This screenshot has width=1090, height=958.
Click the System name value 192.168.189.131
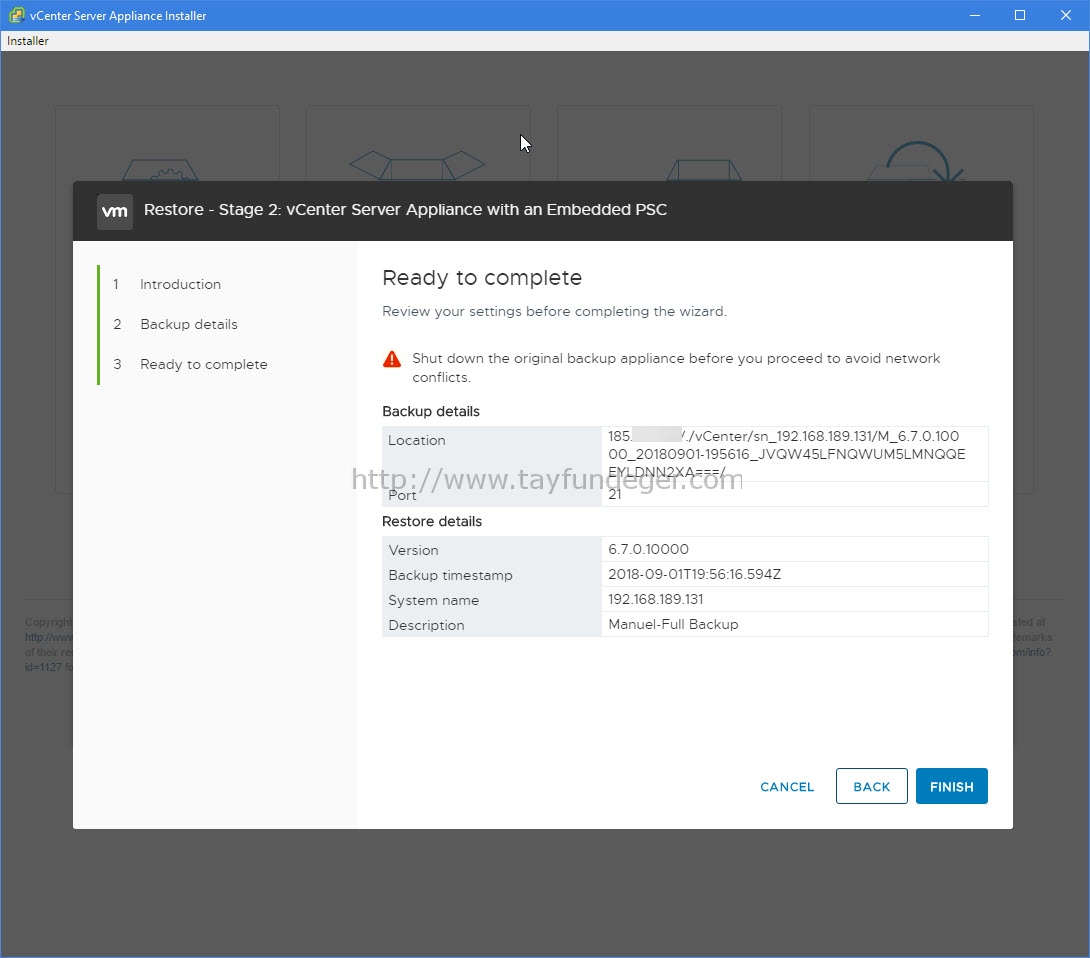tap(656, 599)
